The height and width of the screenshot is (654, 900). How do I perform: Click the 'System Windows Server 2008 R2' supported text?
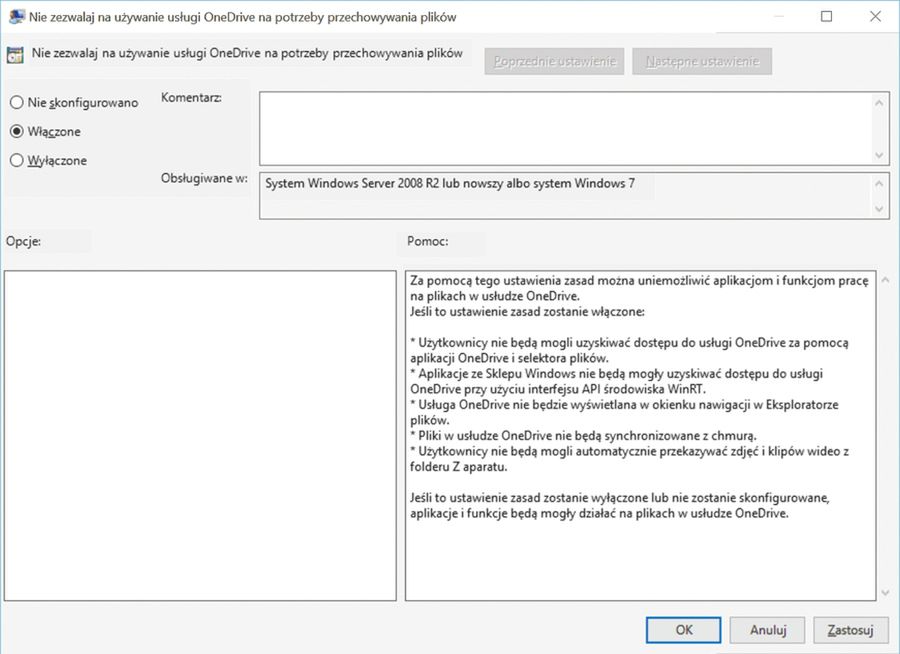coord(450,183)
